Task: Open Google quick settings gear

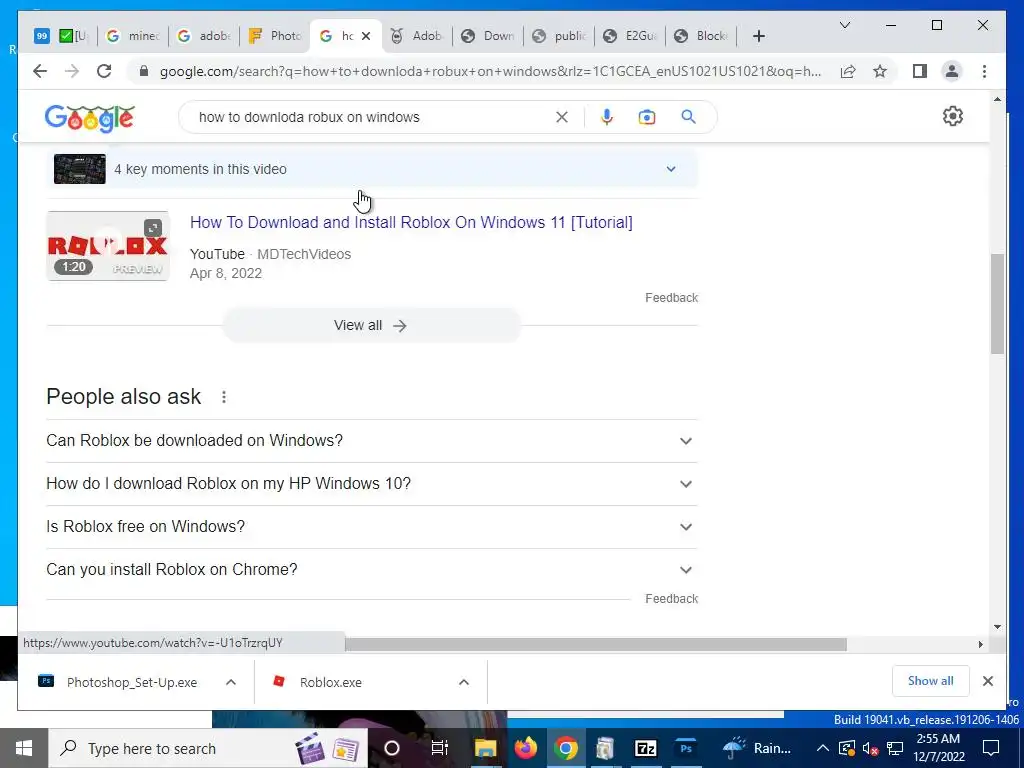Action: (953, 116)
